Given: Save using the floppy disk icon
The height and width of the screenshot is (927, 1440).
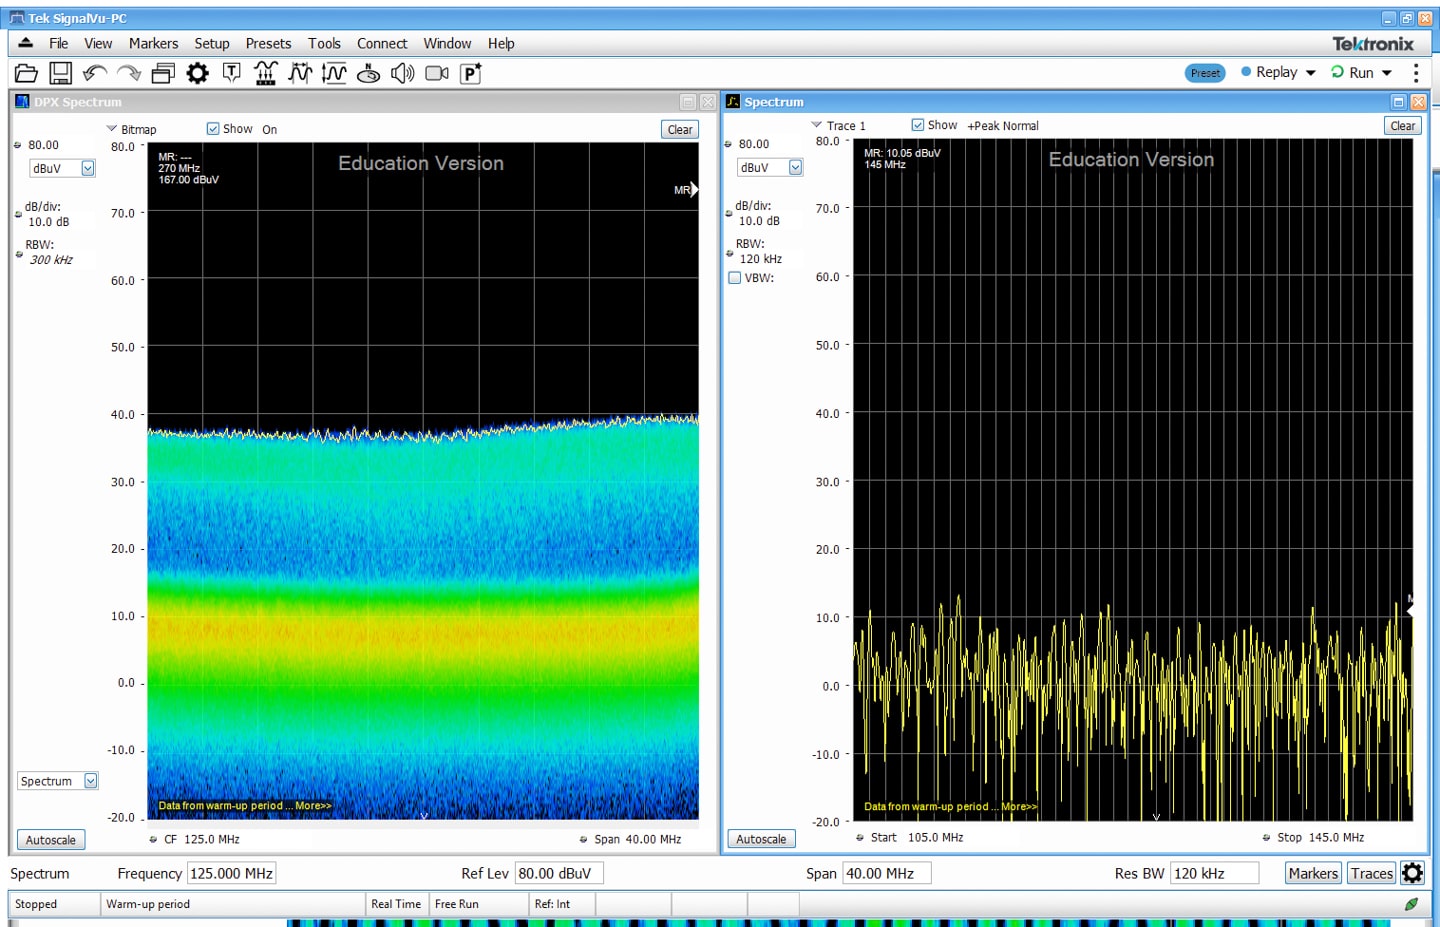Looking at the screenshot, I should [61, 73].
